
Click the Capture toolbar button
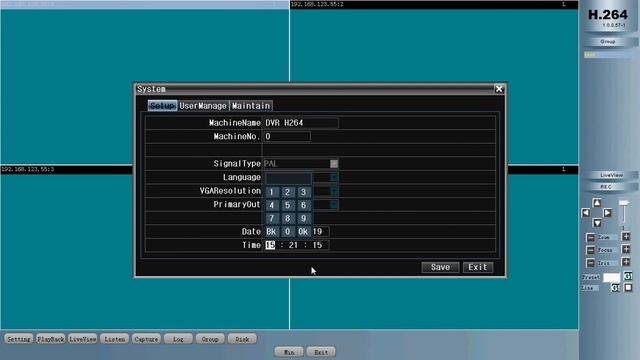click(146, 339)
